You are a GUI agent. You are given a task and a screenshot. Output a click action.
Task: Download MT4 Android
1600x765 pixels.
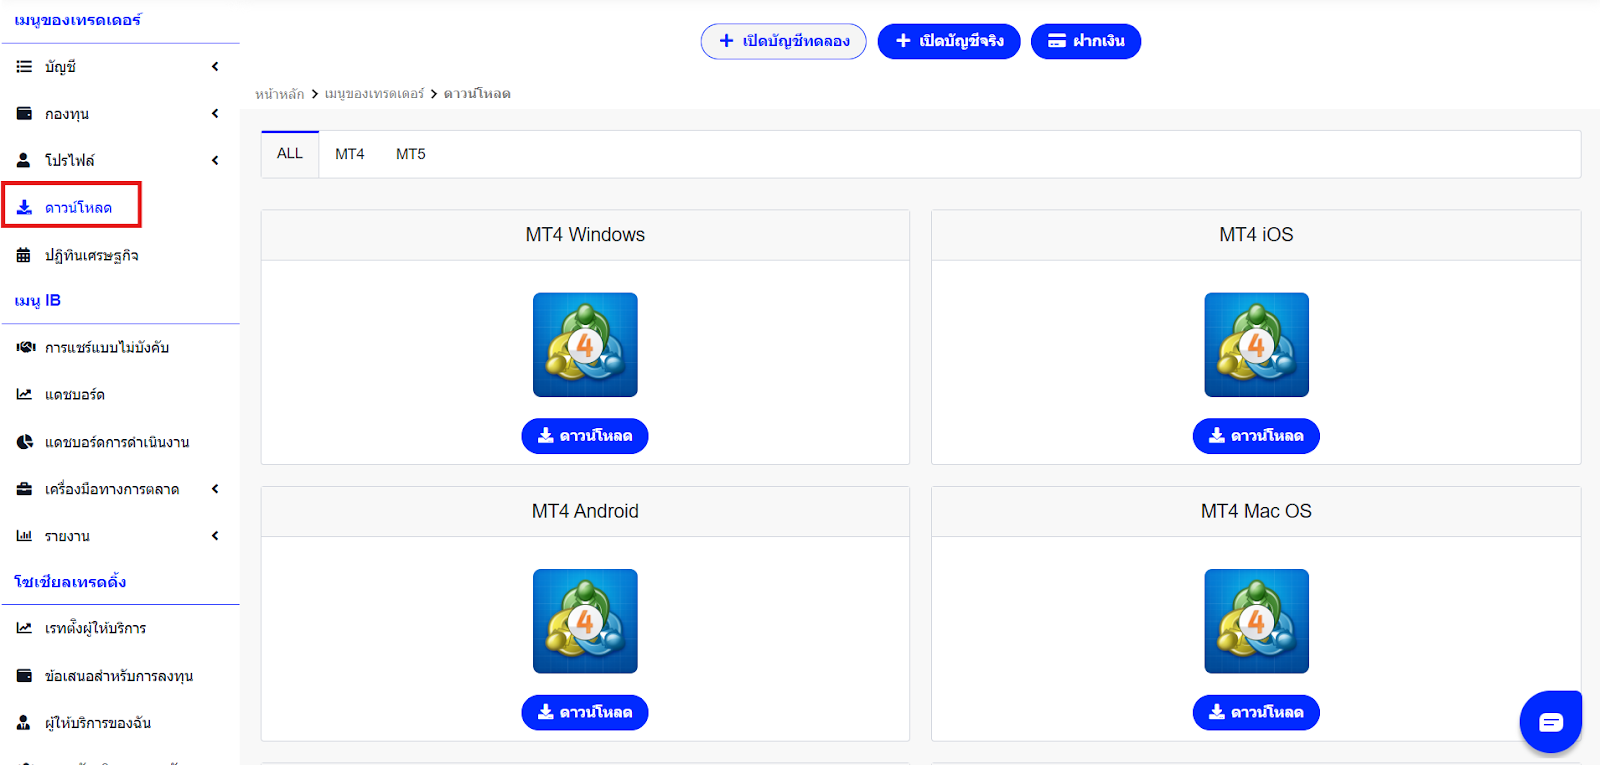pos(585,712)
